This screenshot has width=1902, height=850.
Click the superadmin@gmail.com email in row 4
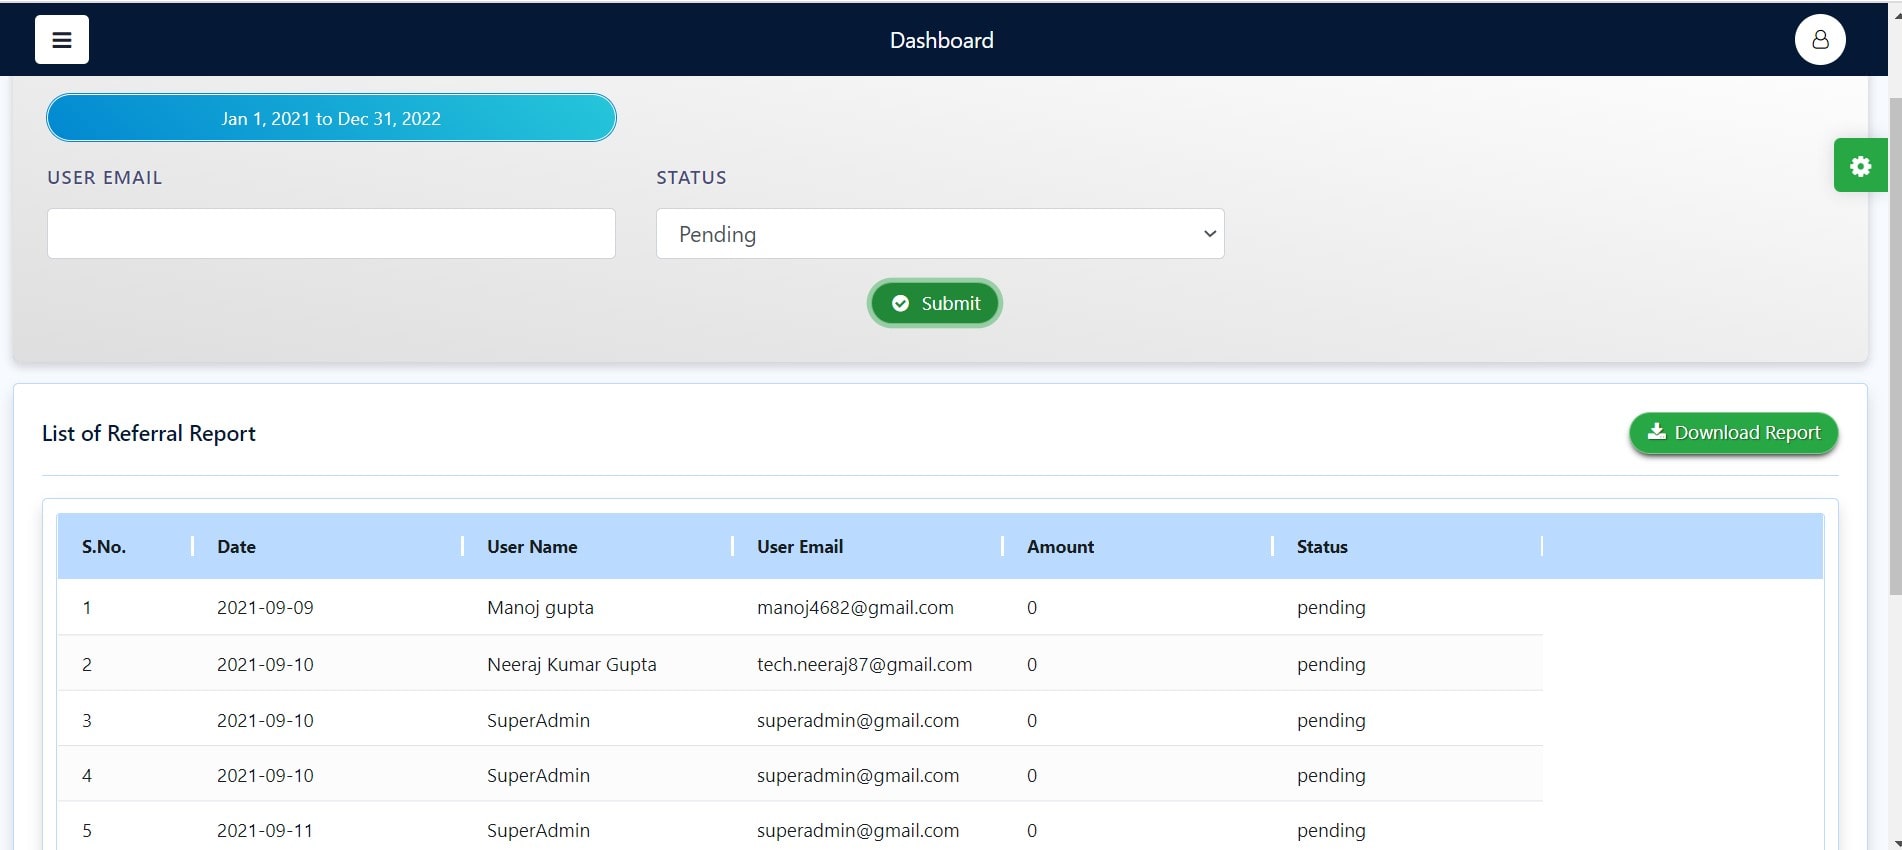coord(858,776)
